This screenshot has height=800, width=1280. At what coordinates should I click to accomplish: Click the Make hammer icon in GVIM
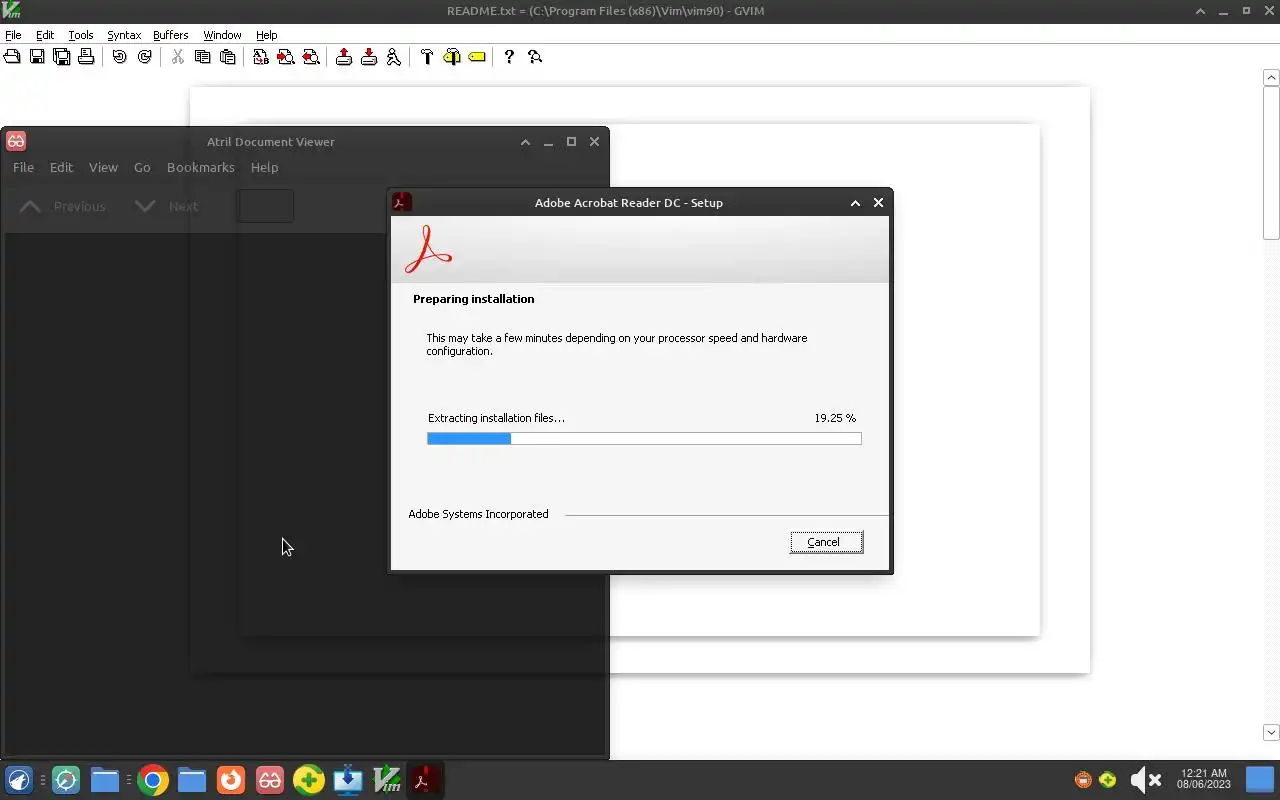pos(427,57)
